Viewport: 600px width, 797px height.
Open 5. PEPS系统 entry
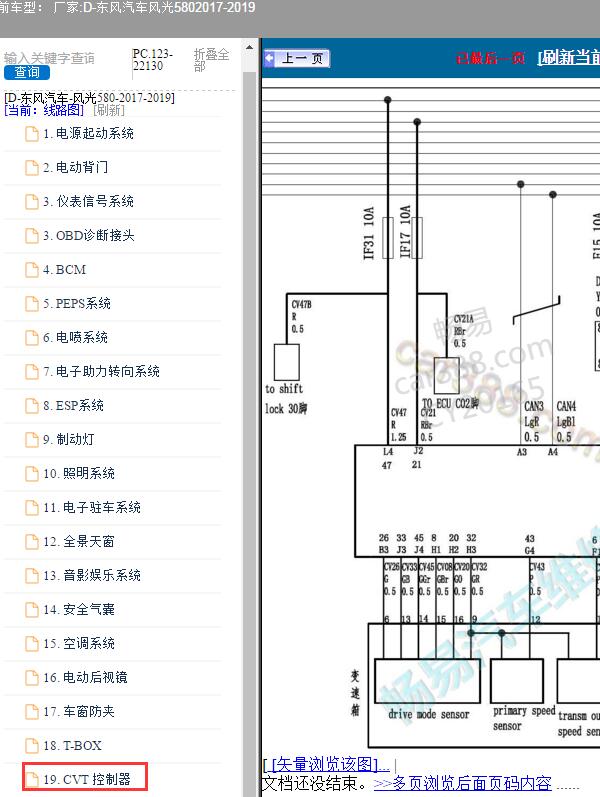pyautogui.click(x=77, y=303)
